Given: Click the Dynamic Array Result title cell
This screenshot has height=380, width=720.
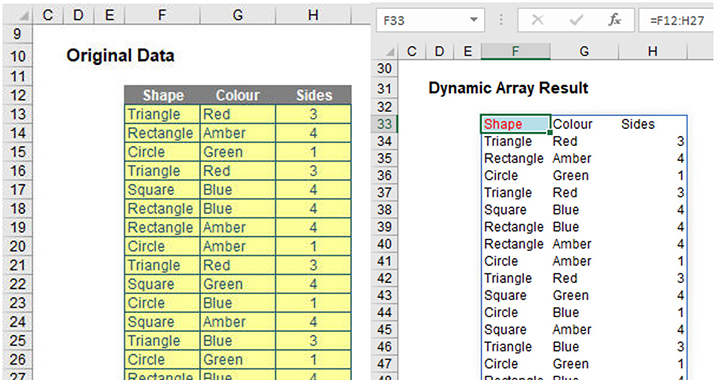Looking at the screenshot, I should pyautogui.click(x=508, y=88).
